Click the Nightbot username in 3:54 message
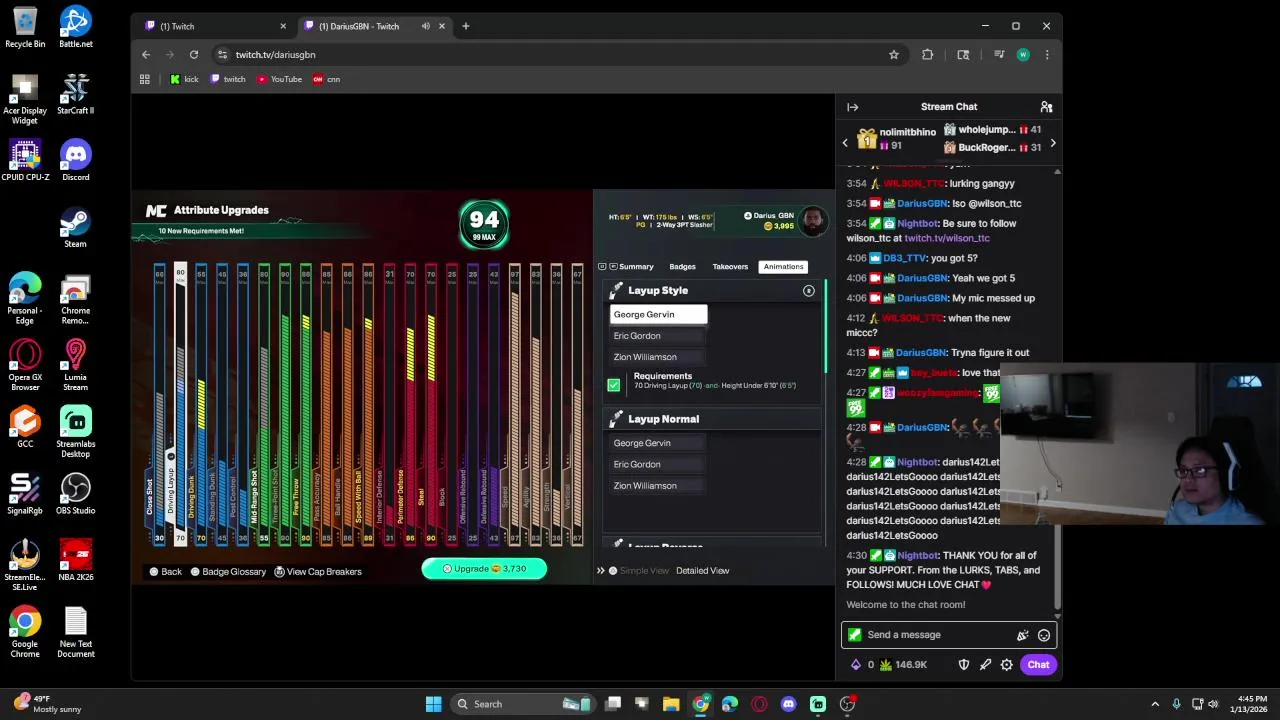The width and height of the screenshot is (1280, 720). coord(917,224)
